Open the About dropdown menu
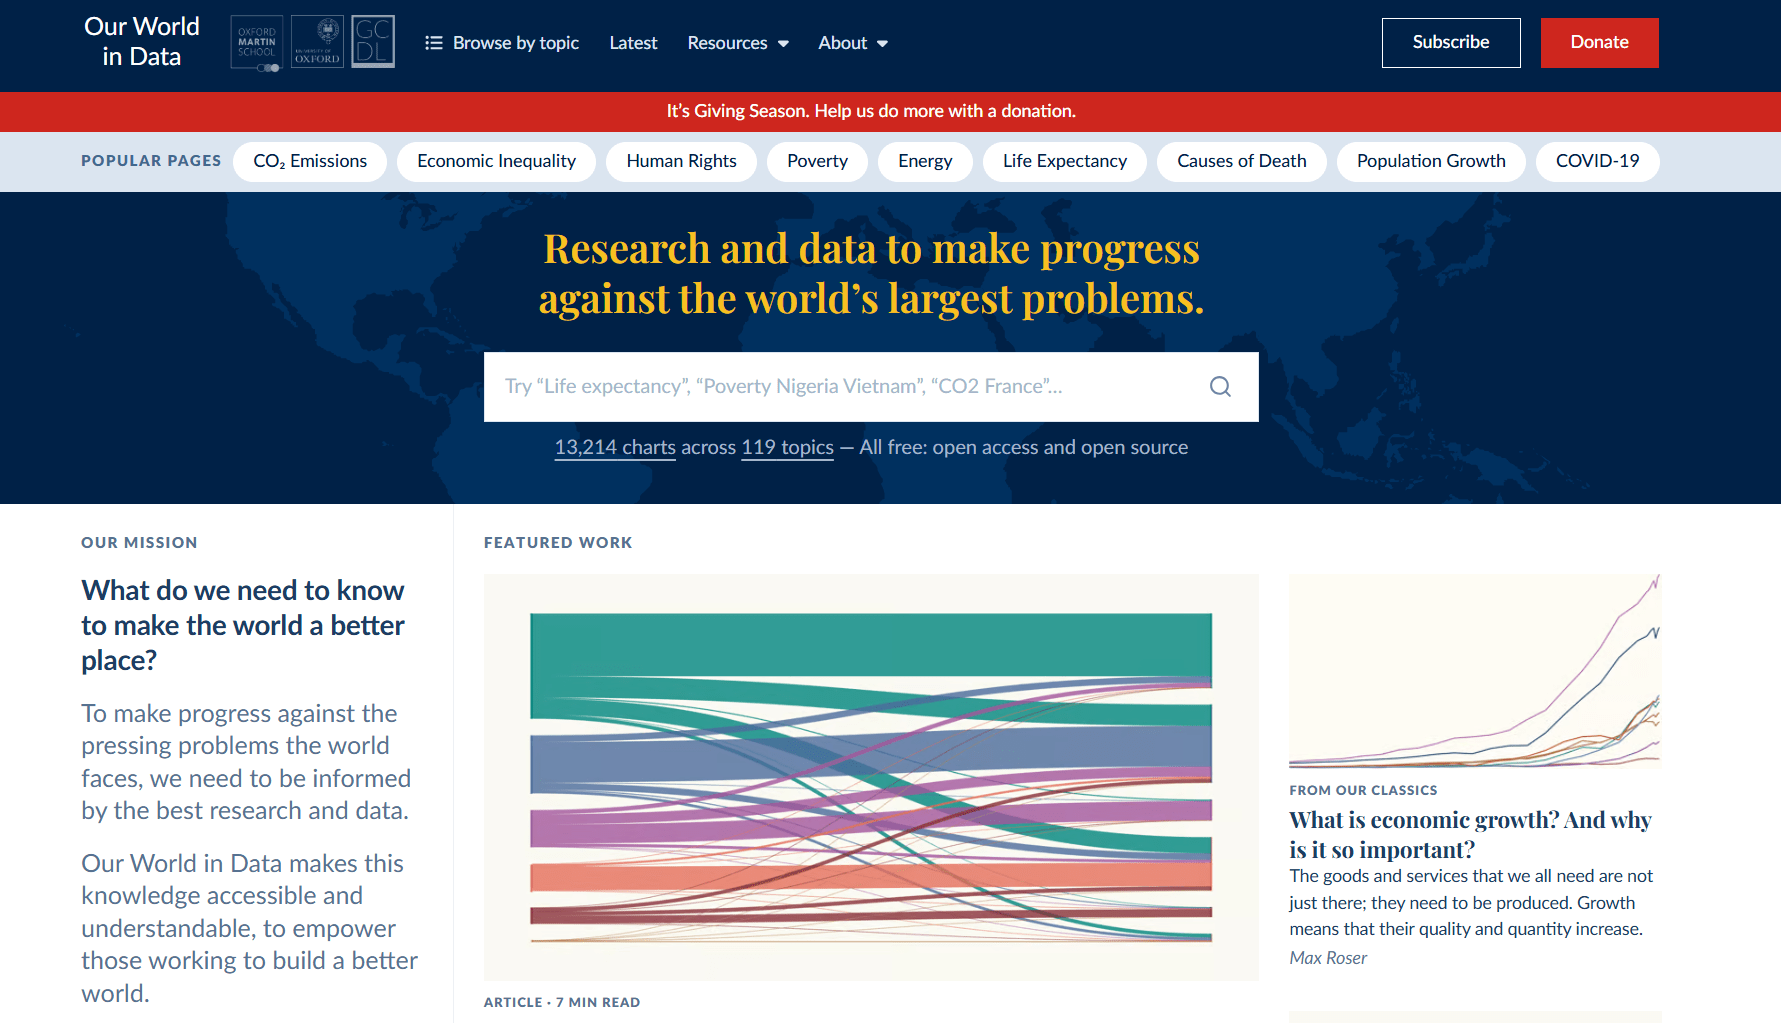This screenshot has width=1781, height=1023. click(852, 43)
